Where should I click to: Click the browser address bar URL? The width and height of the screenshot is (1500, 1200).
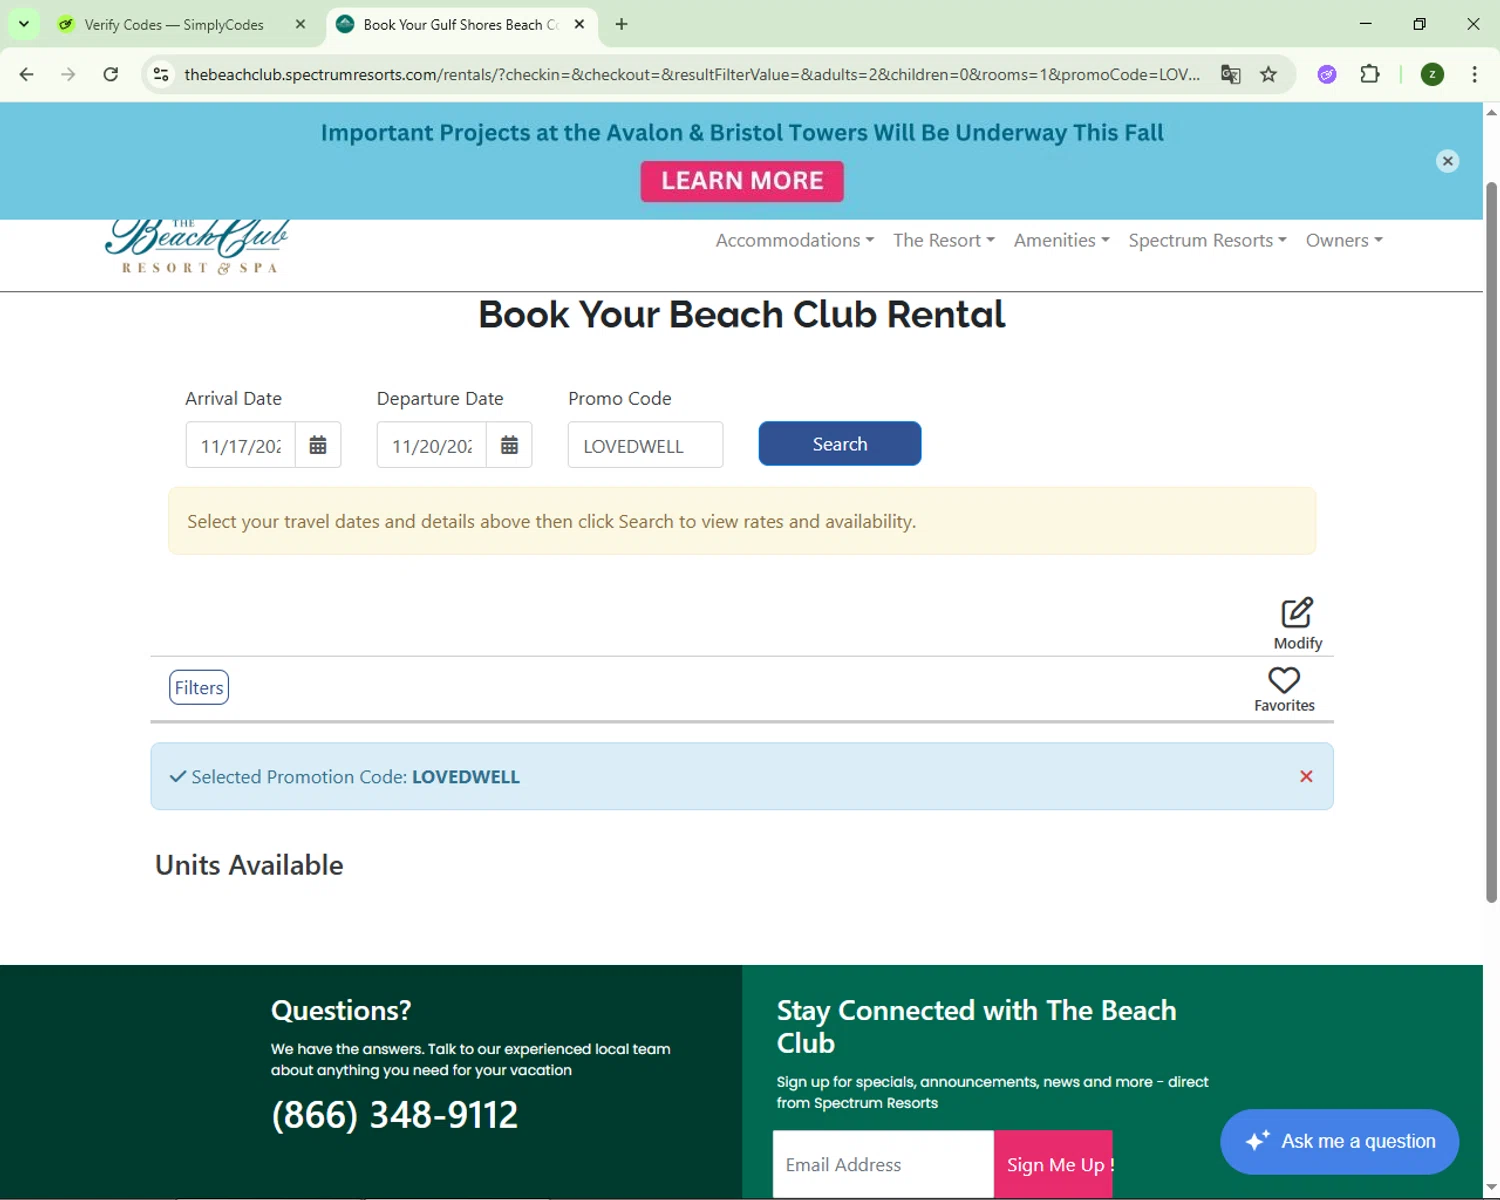[x=692, y=74]
